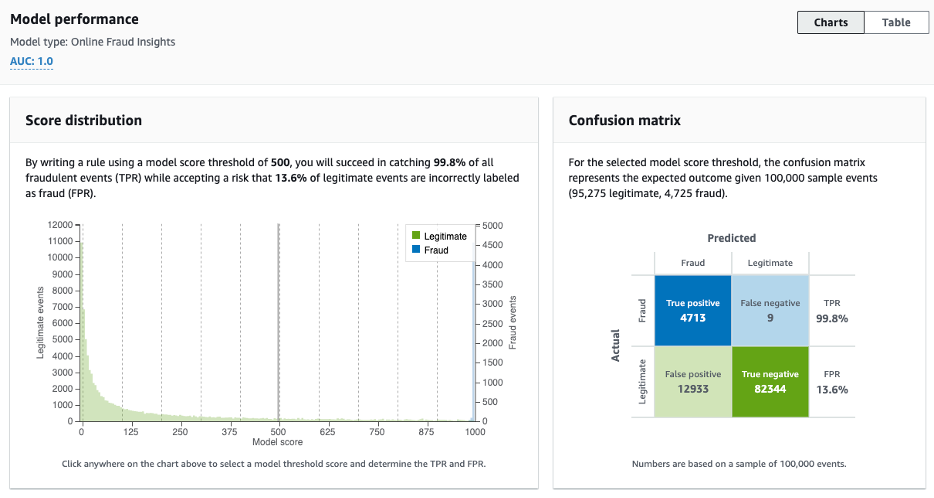Click the Predicted Fraud column header
Image resolution: width=934 pixels, height=498 pixels.
[x=693, y=263]
